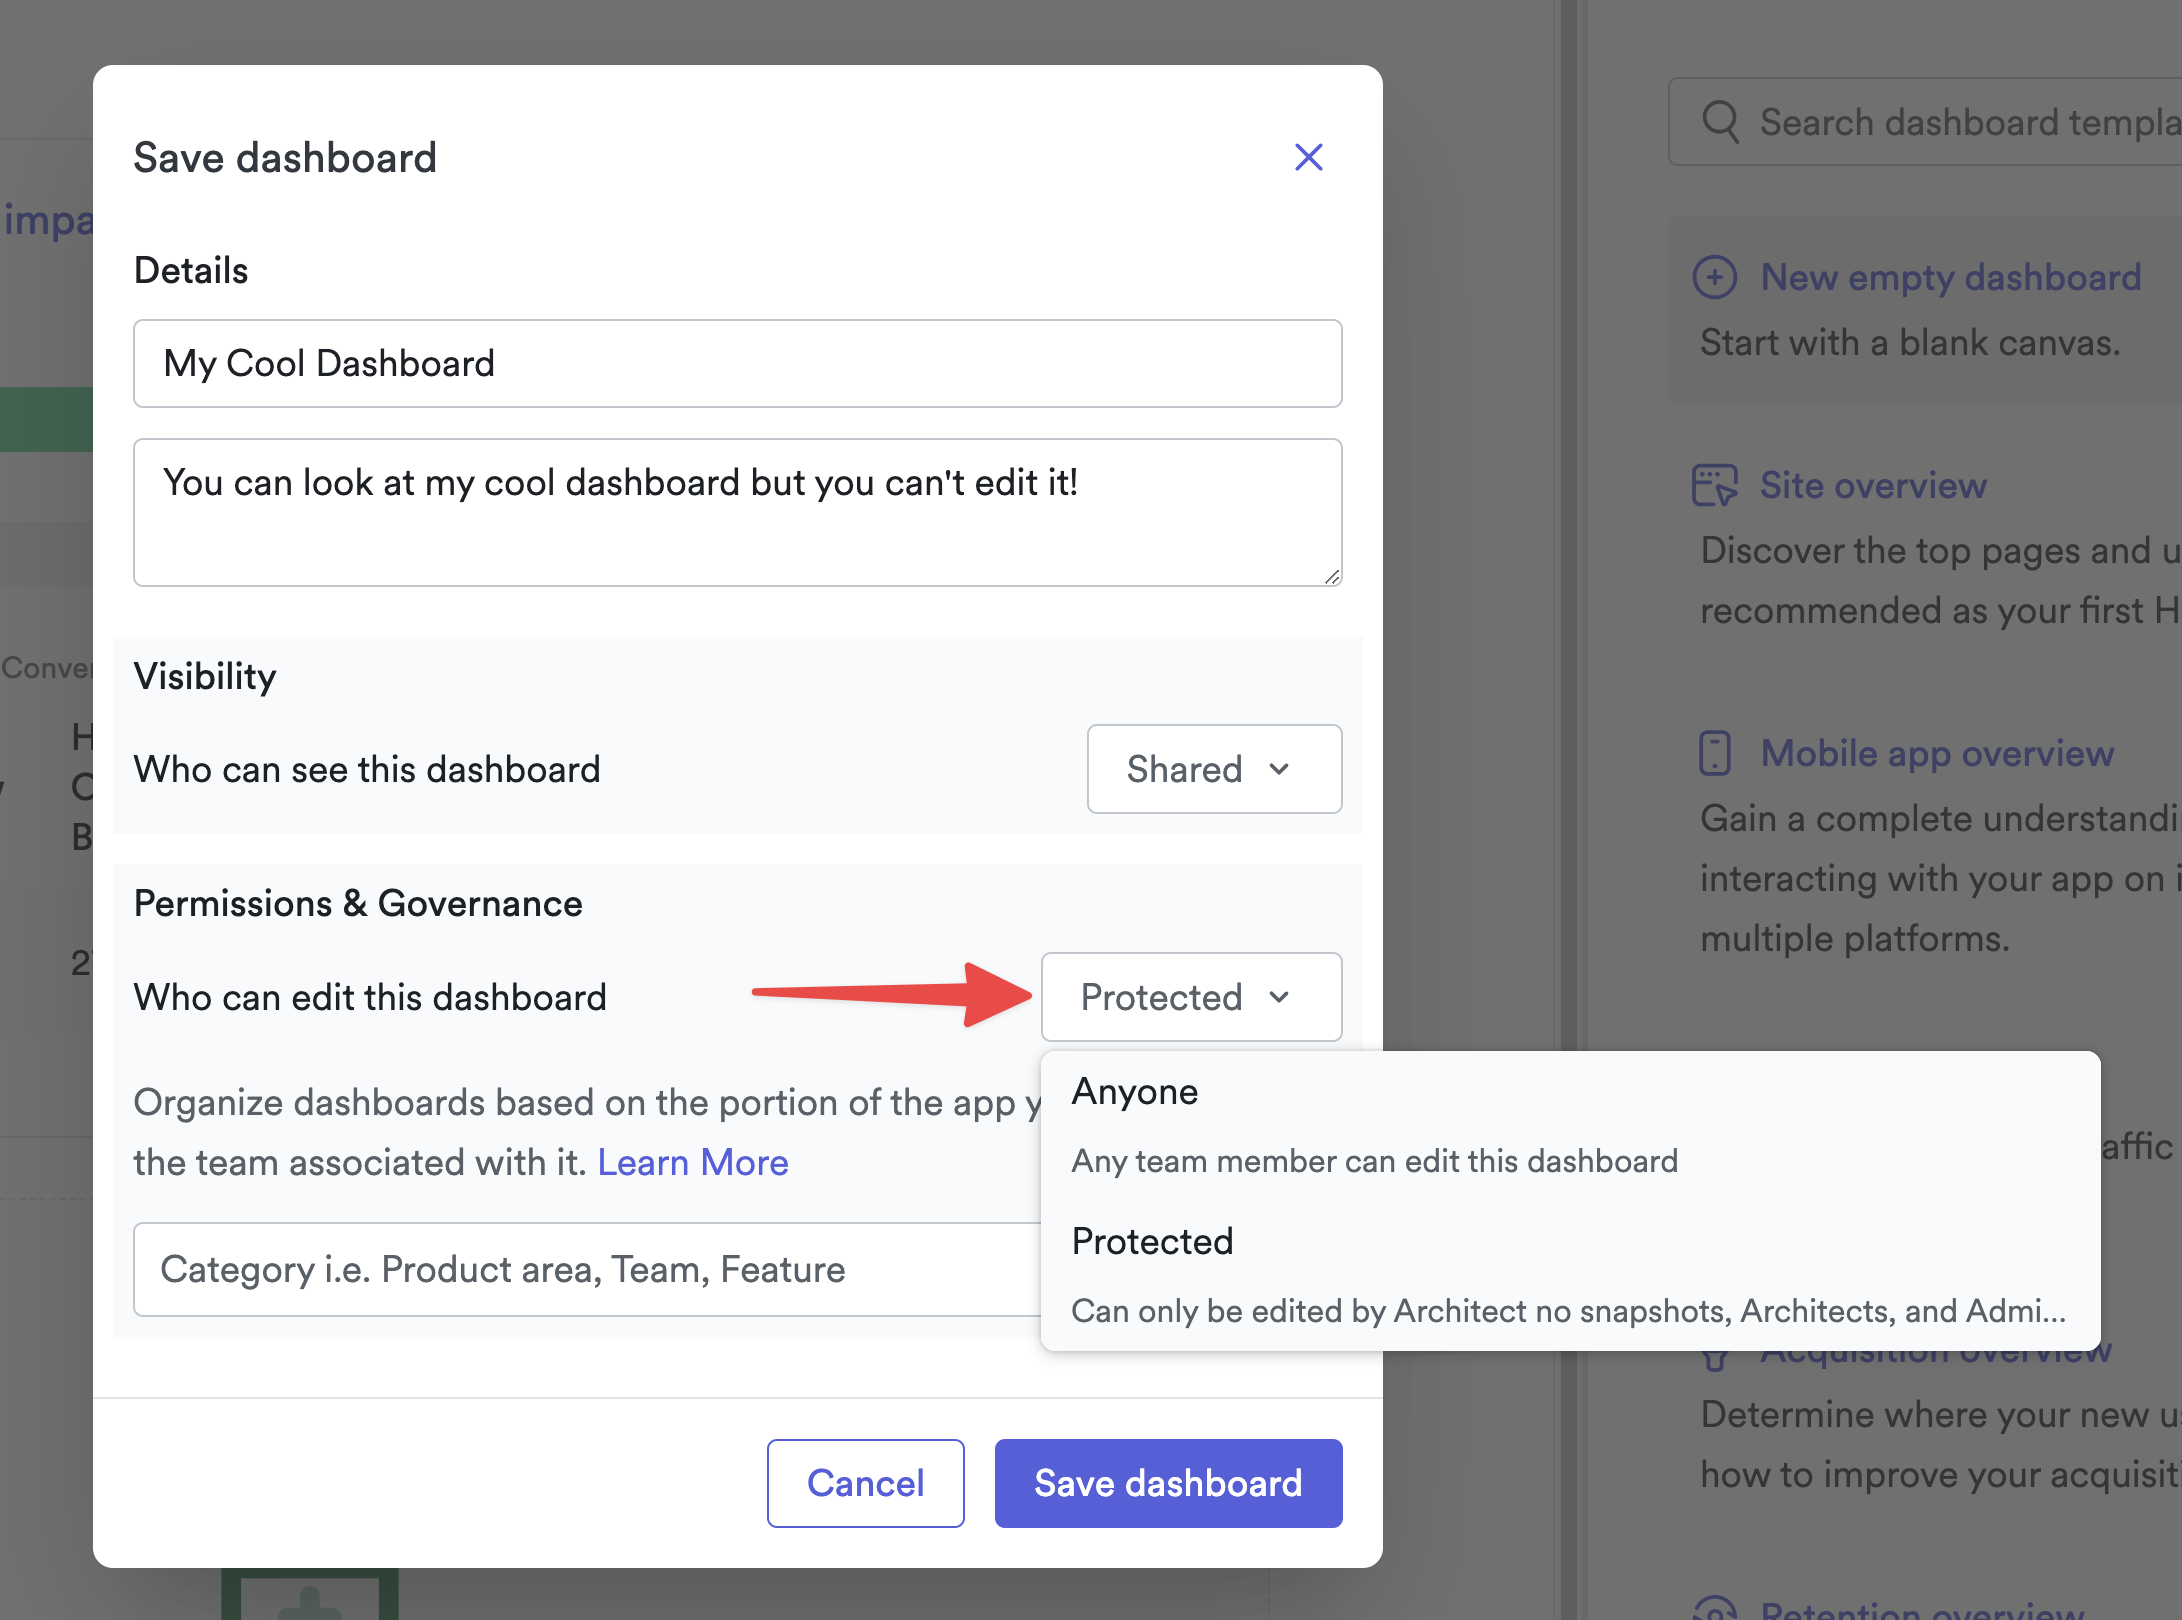
Task: Click the Mobile app overview phone icon
Action: [x=1714, y=753]
